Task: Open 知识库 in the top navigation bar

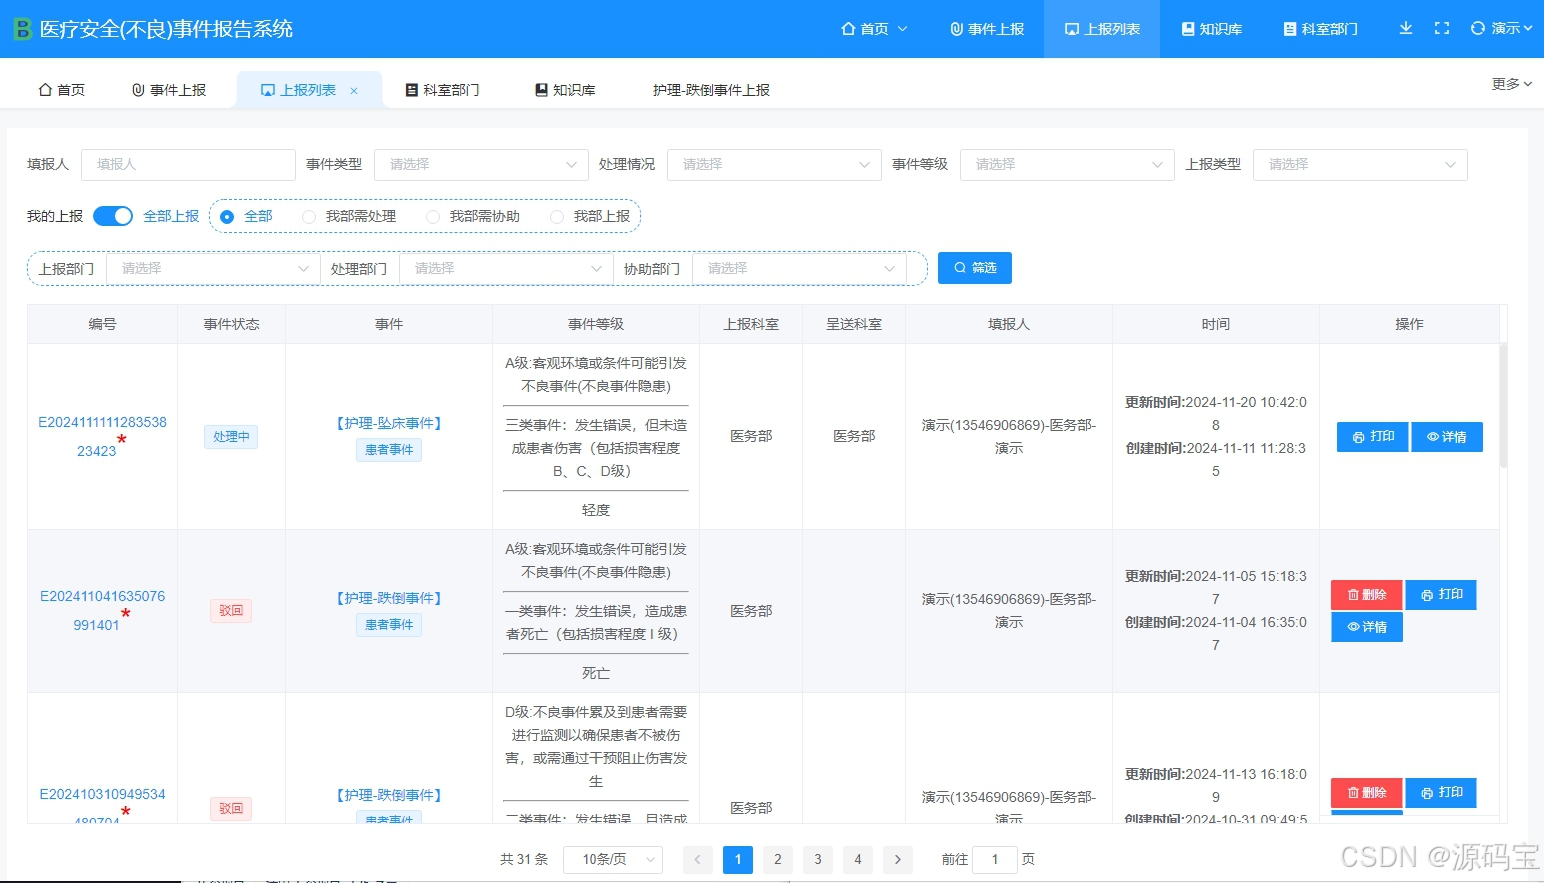Action: coord(1211,29)
